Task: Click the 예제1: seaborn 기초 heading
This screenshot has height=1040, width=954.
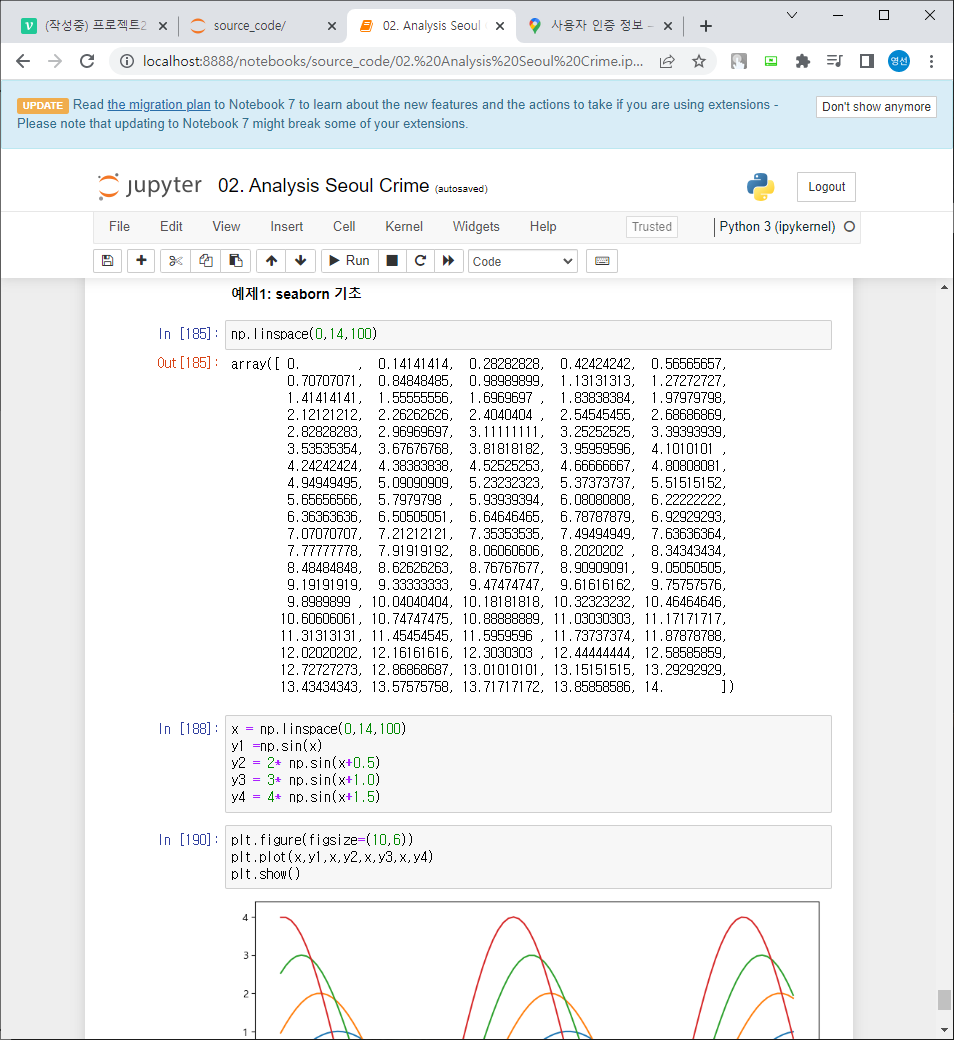Action: 296,294
